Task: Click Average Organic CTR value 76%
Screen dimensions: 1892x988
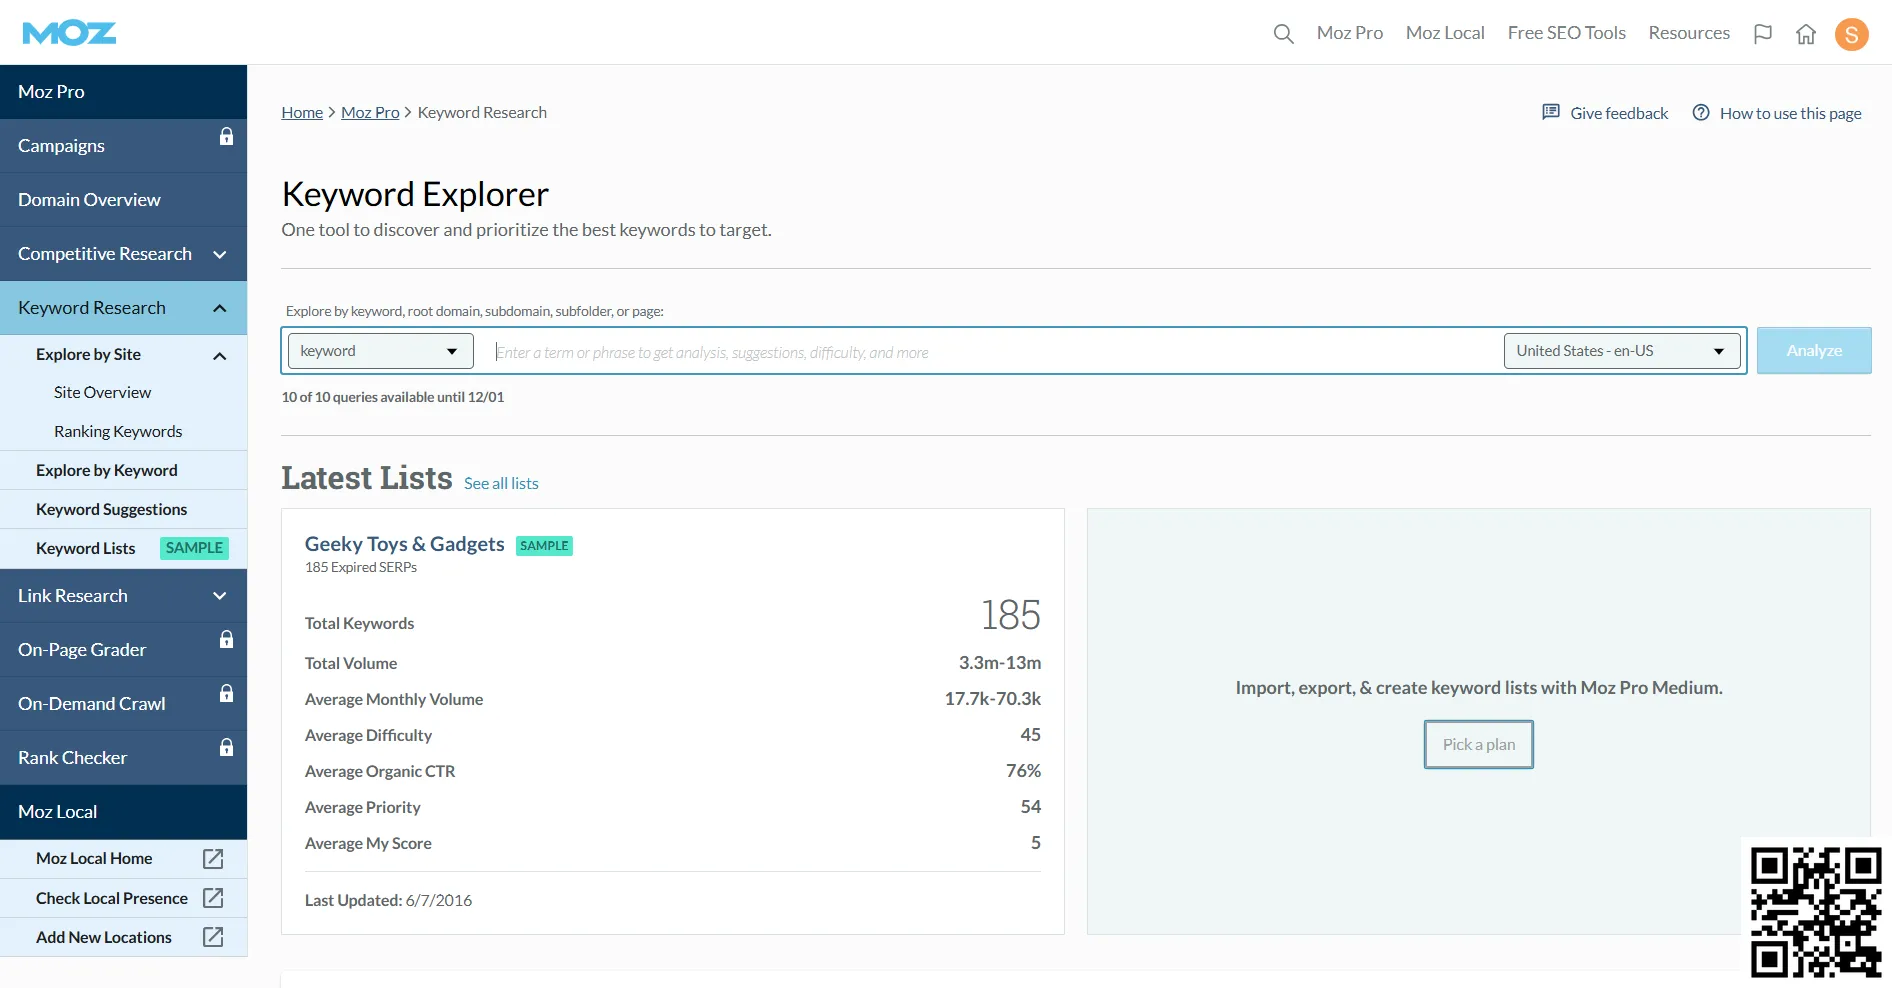Action: (x=1023, y=771)
